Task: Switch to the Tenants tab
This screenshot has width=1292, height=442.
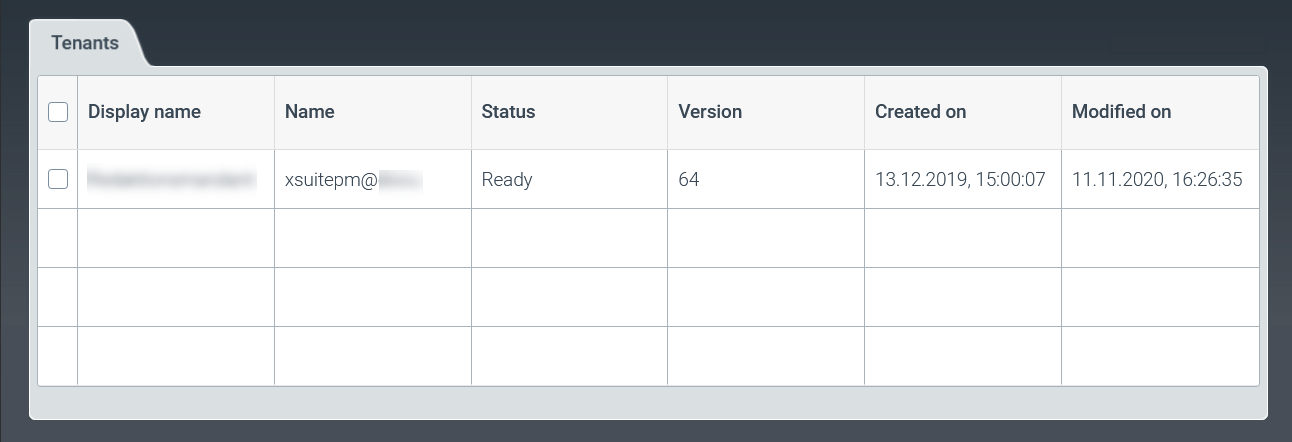Action: pos(86,44)
